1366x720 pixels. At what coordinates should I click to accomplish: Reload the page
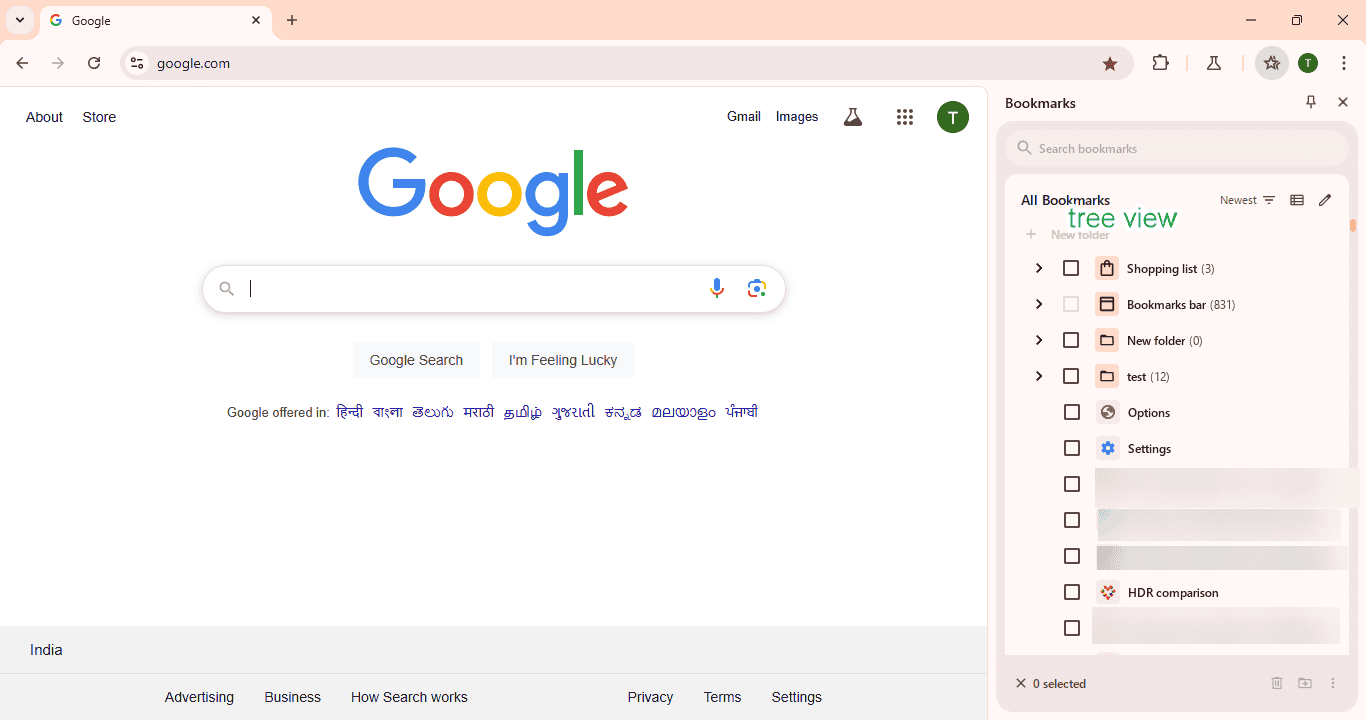tap(94, 63)
